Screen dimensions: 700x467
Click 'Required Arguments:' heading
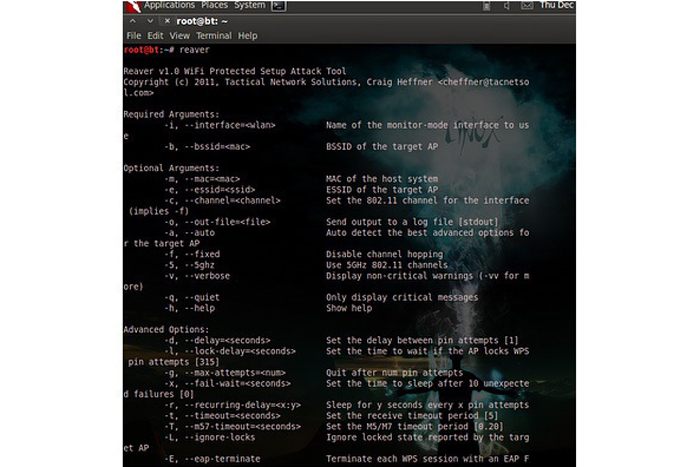tap(171, 114)
